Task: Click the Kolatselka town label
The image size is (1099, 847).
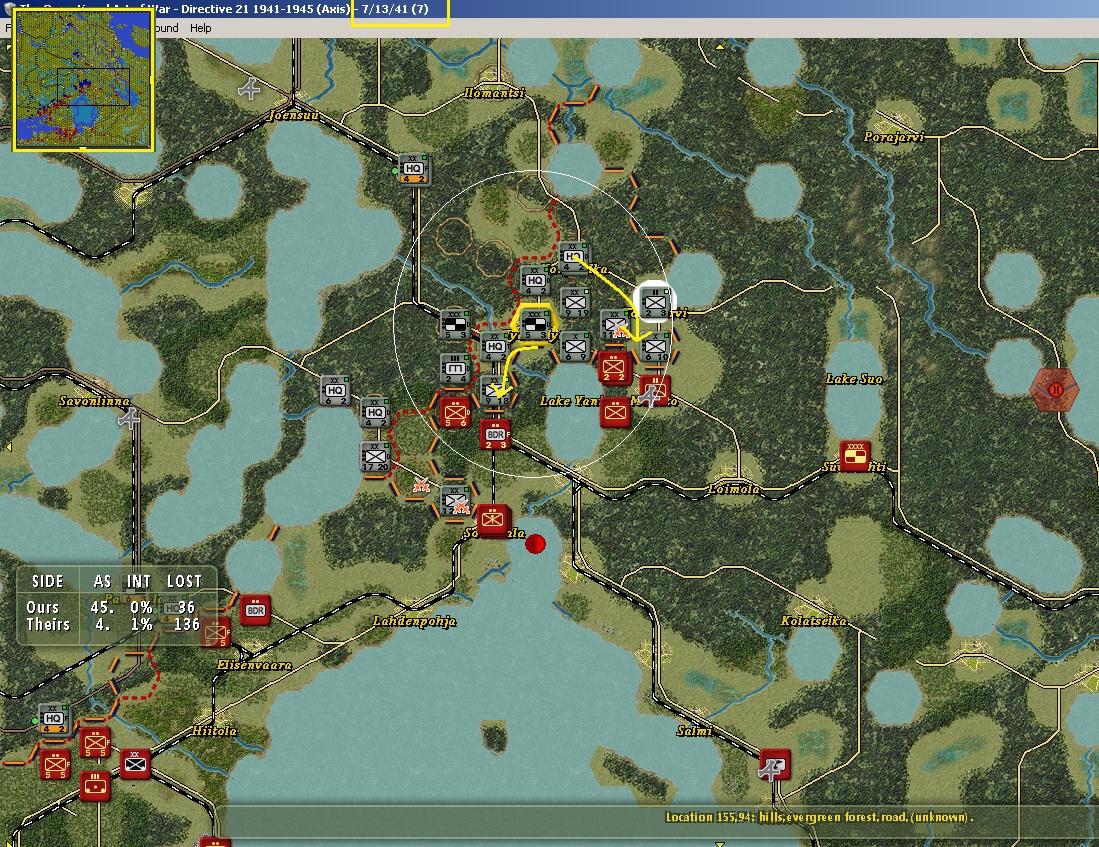Action: [814, 621]
